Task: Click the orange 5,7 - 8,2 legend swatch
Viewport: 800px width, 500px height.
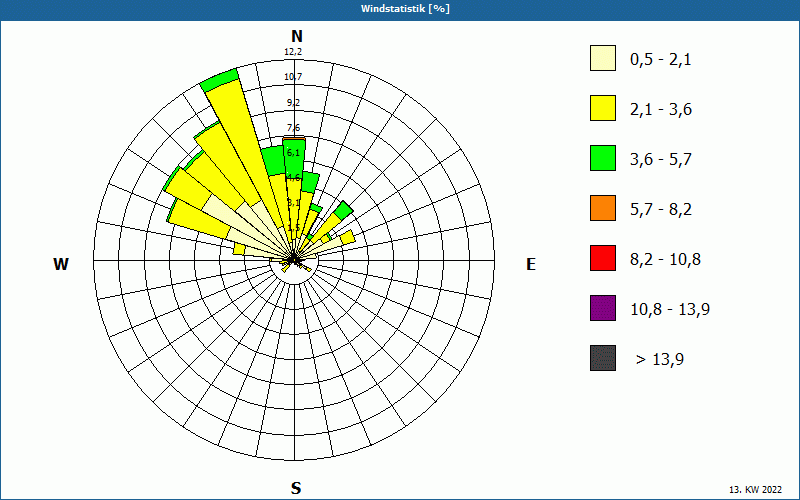Action: [603, 208]
